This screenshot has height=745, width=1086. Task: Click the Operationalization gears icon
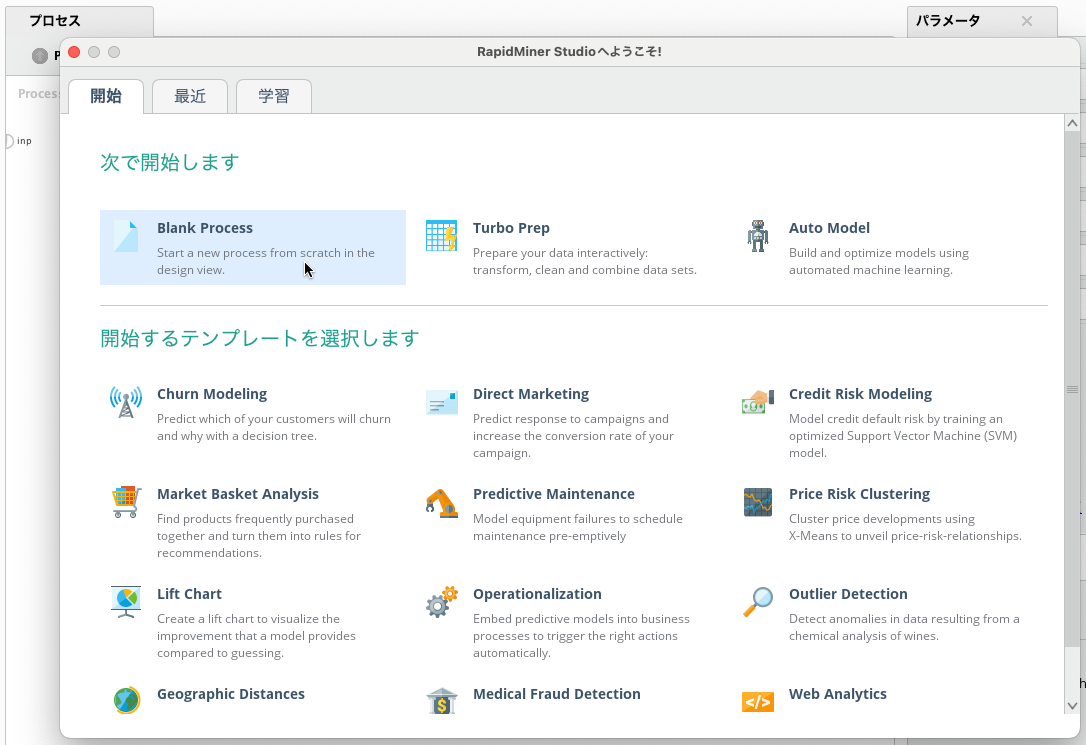pos(442,602)
